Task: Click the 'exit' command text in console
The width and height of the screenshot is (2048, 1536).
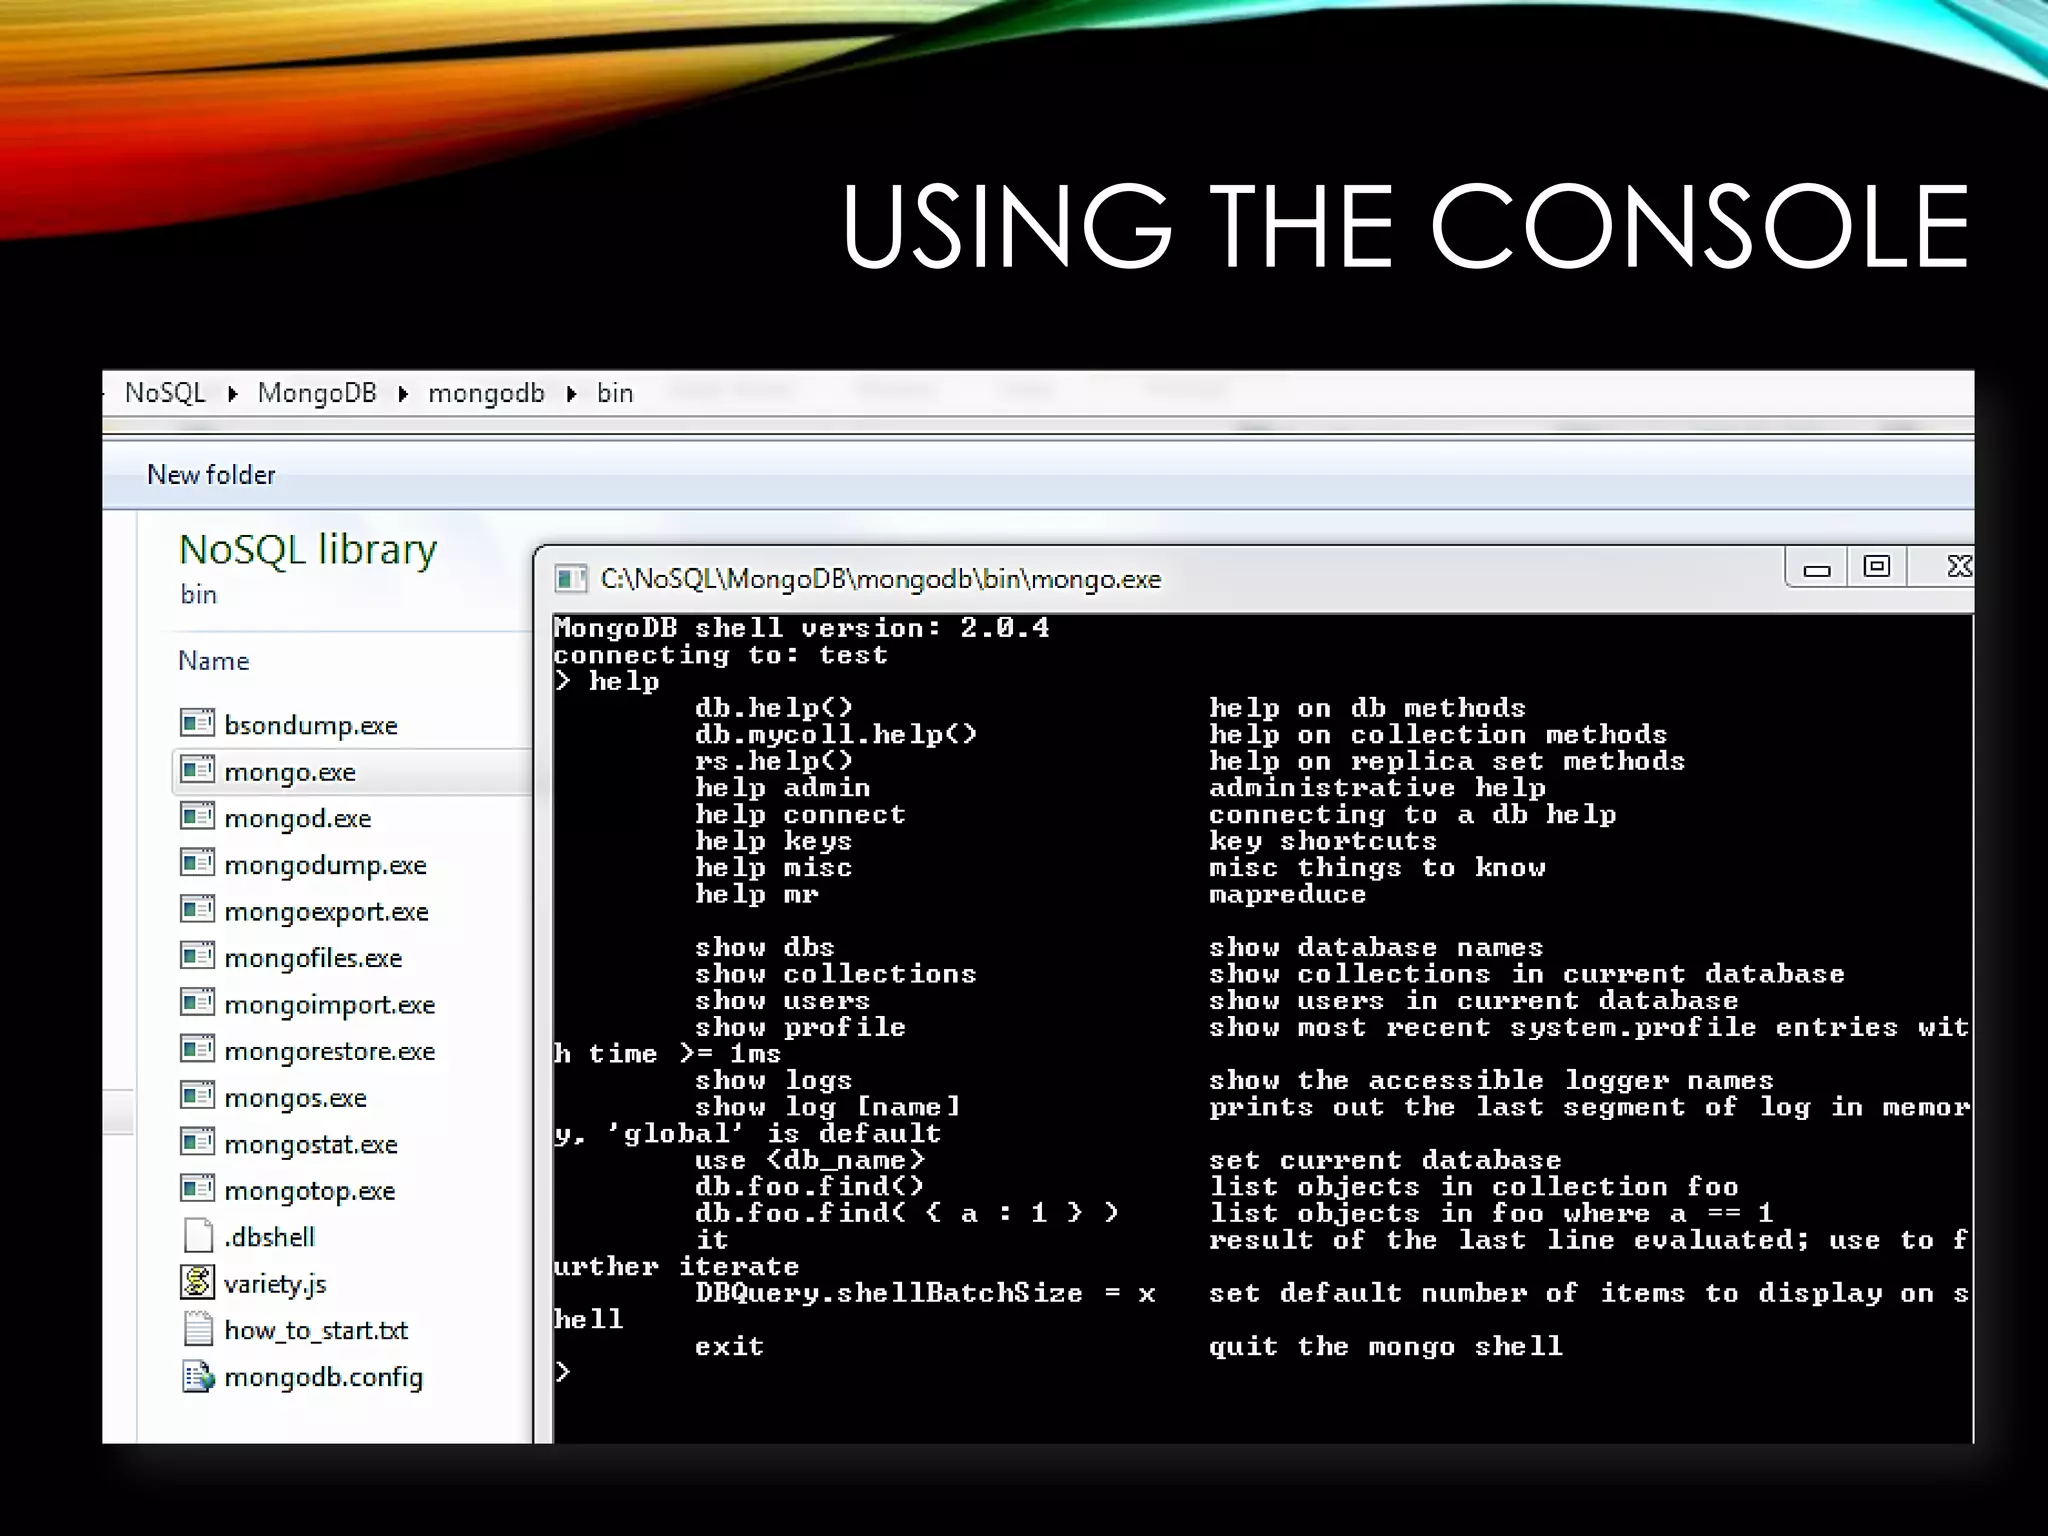Action: click(x=729, y=1346)
